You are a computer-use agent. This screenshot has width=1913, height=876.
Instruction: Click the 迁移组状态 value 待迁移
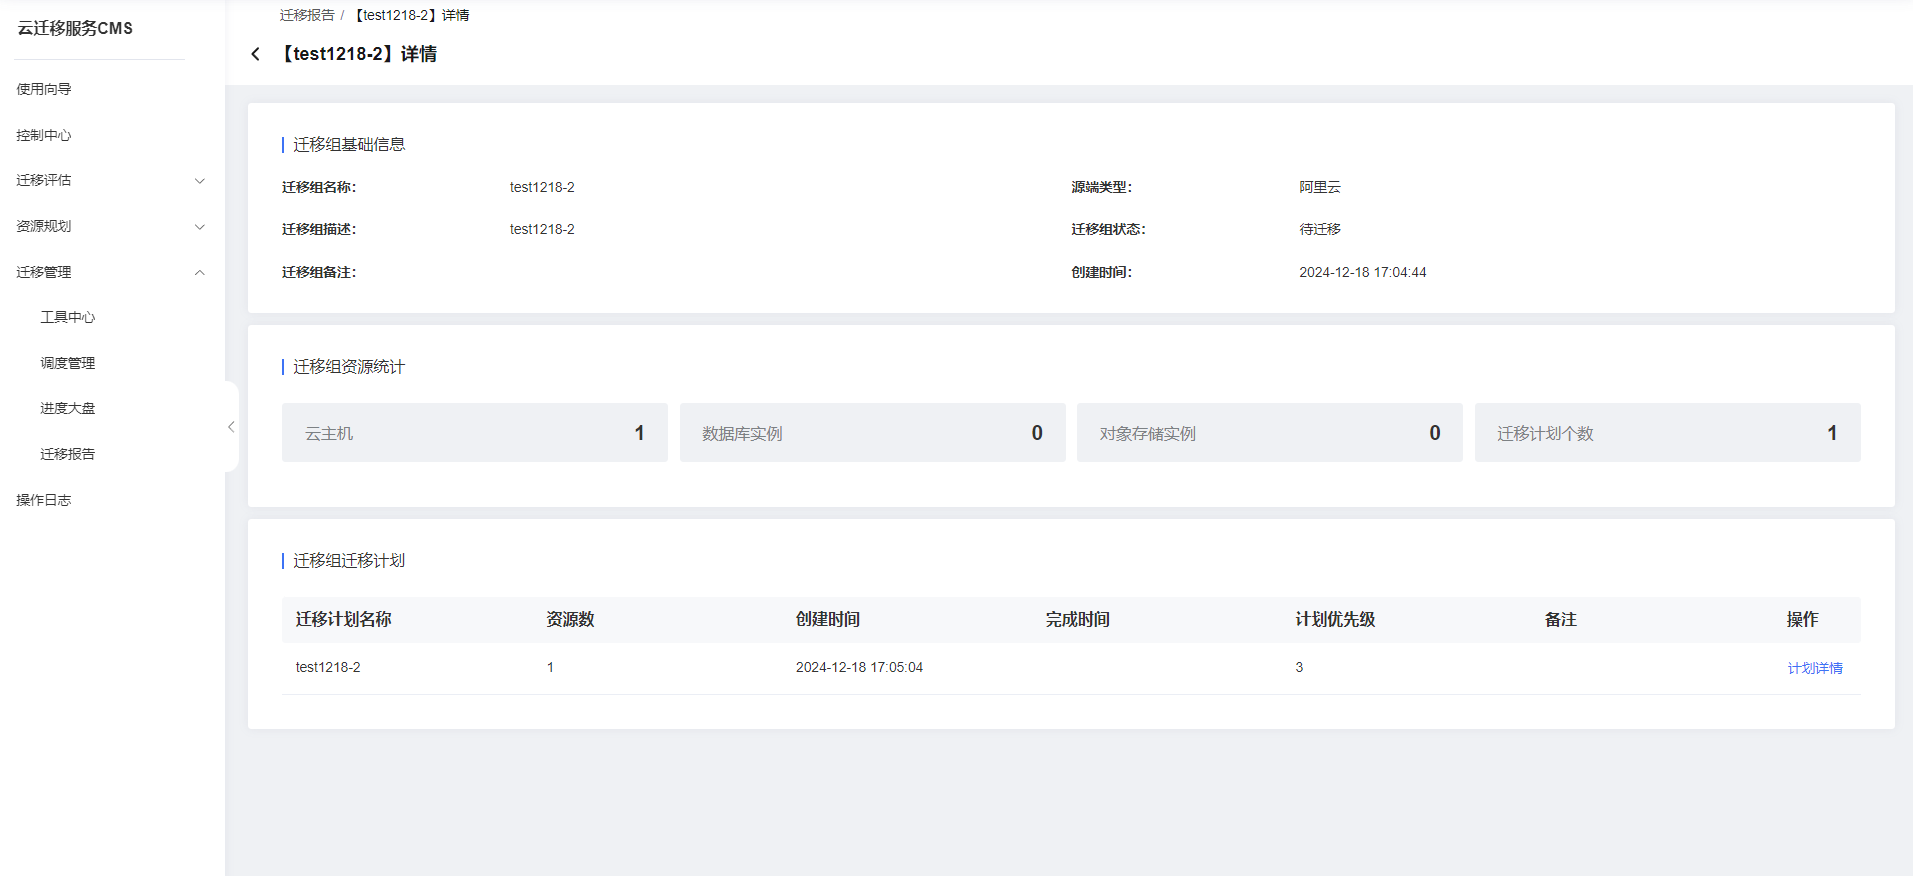[1320, 229]
